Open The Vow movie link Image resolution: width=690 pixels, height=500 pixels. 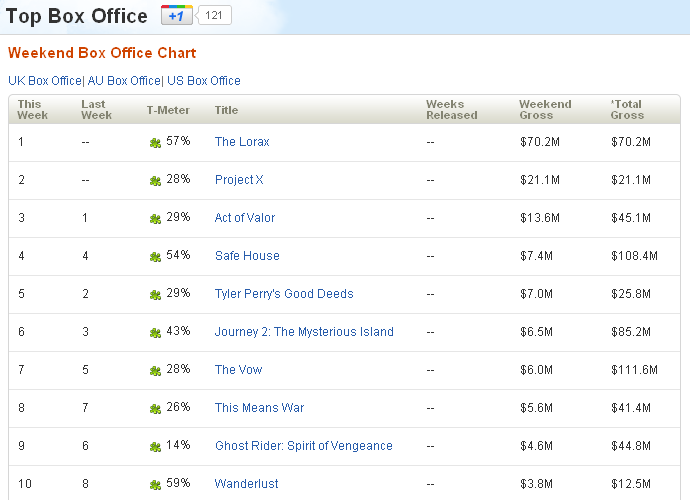[x=239, y=370]
